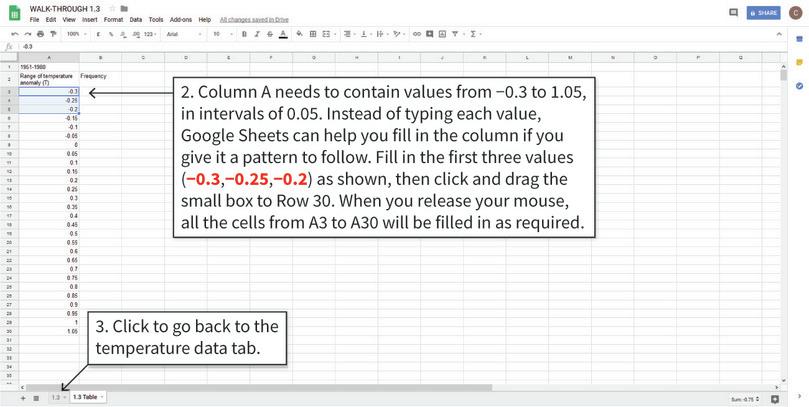The image size is (809, 407).
Task: Open the Calendar side panel icon
Action: point(799,39)
